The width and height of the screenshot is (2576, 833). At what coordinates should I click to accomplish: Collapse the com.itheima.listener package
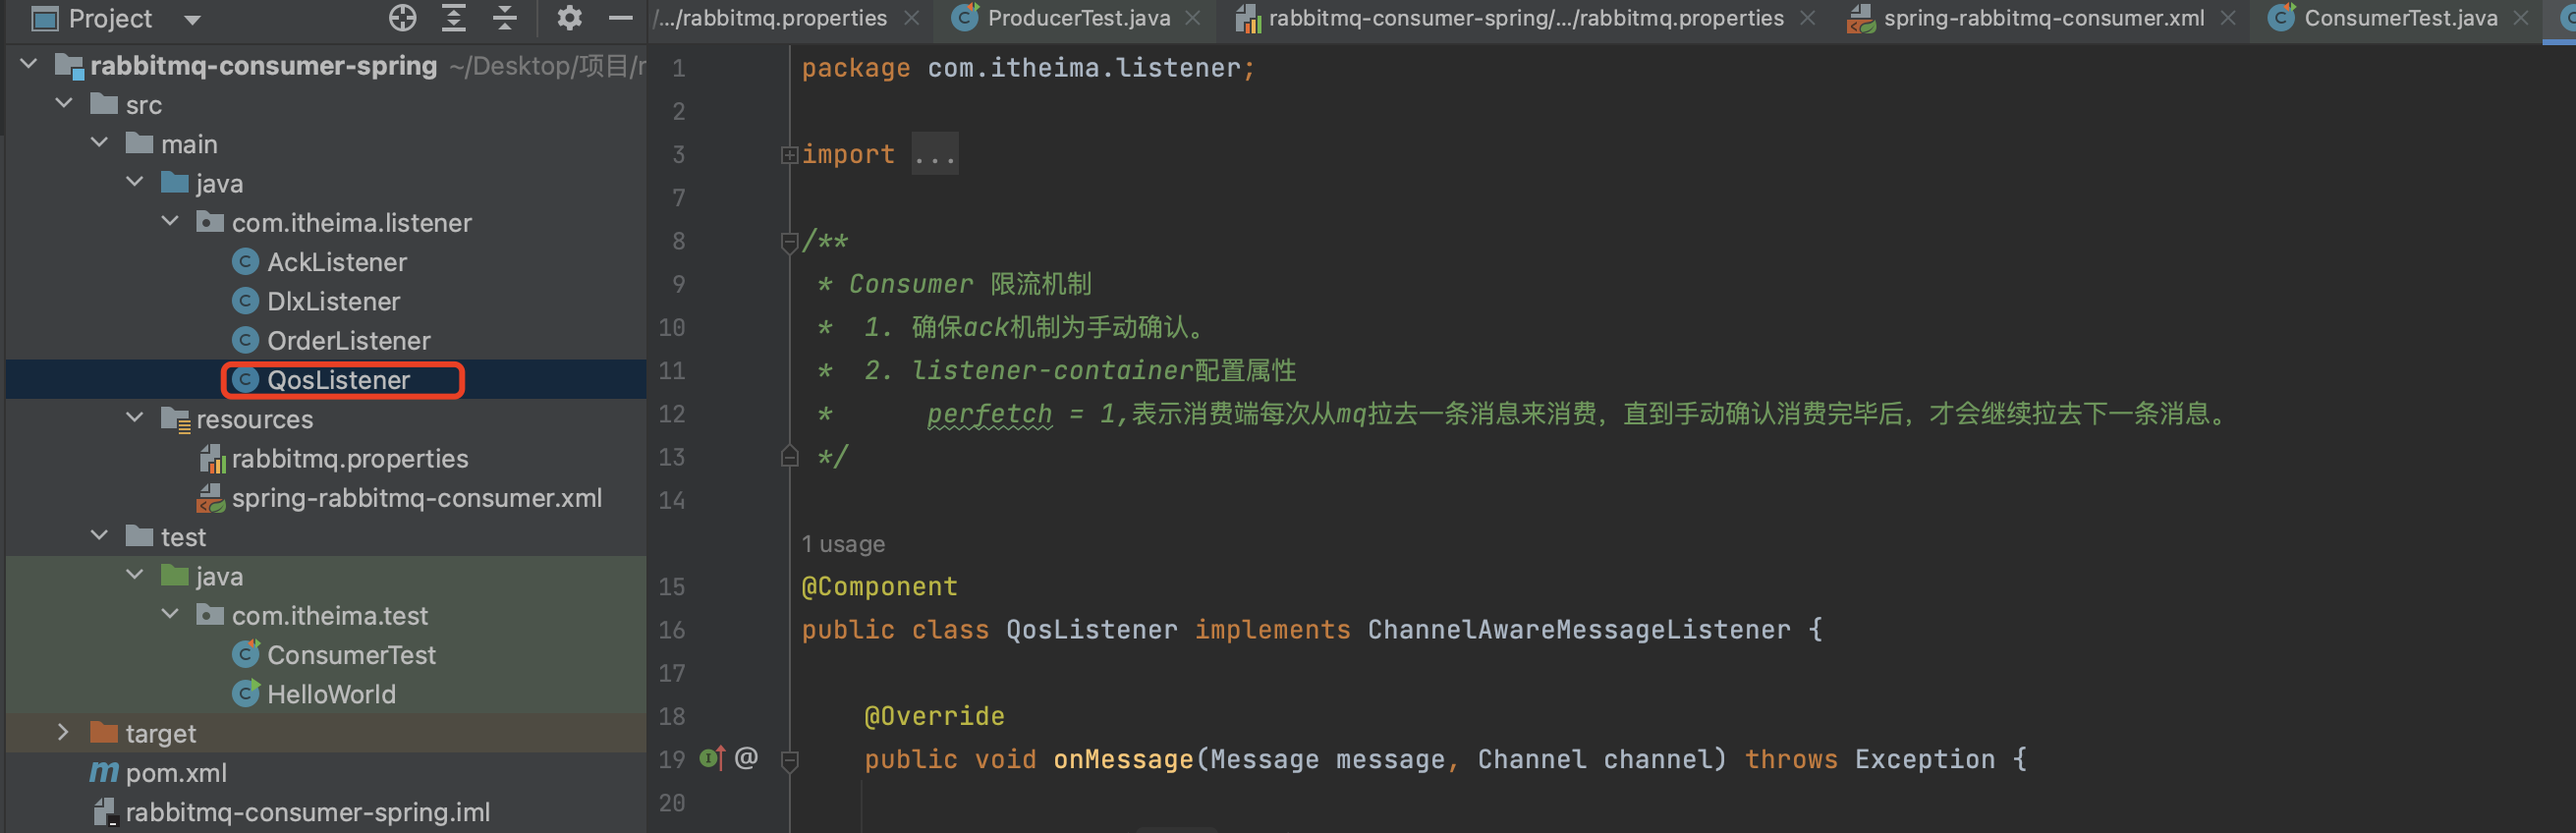169,221
